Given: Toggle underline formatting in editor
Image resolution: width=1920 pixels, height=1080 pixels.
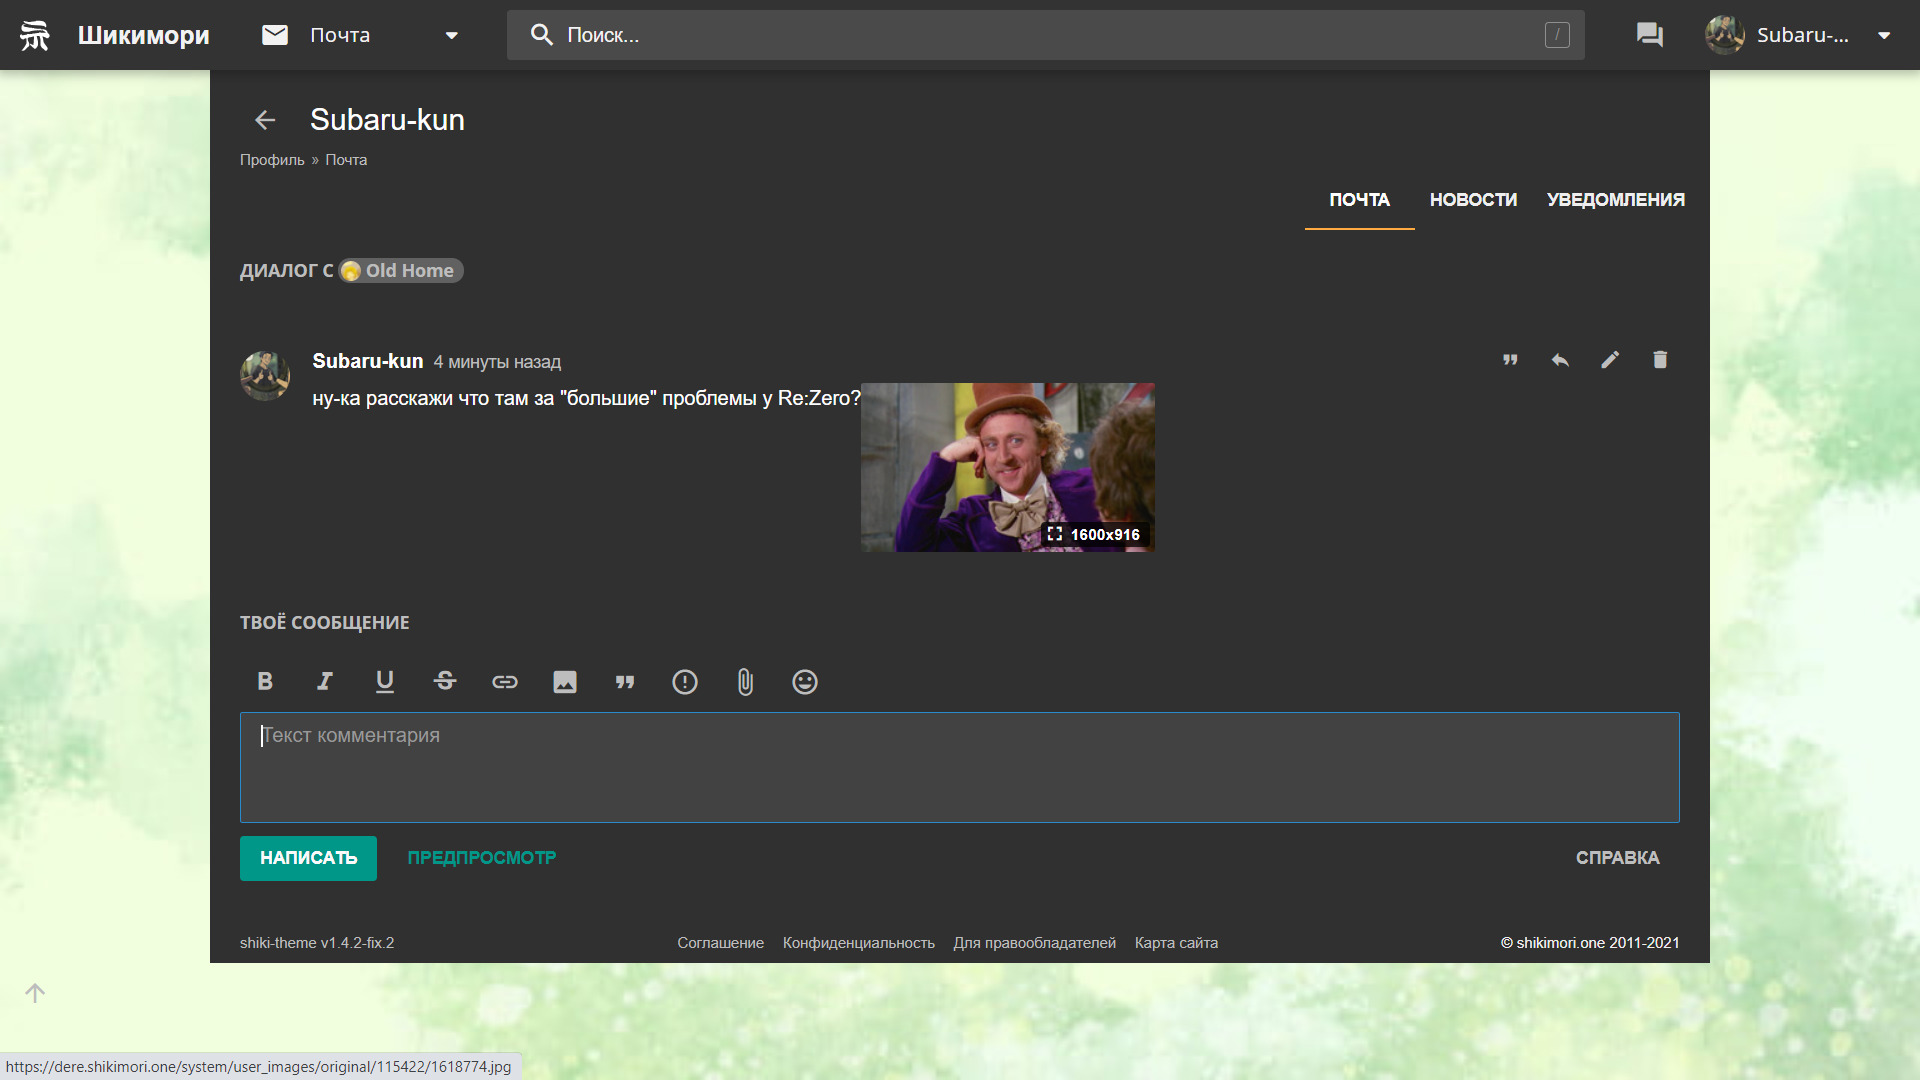Looking at the screenshot, I should click(x=385, y=682).
